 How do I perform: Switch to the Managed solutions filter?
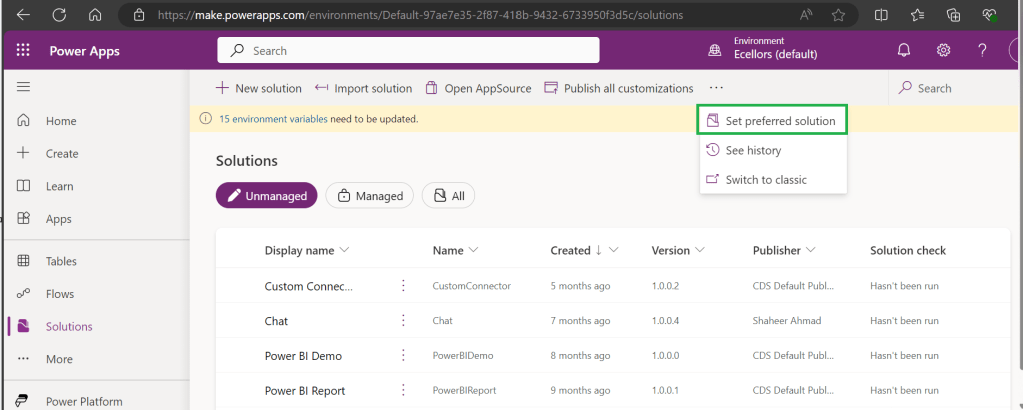(369, 196)
